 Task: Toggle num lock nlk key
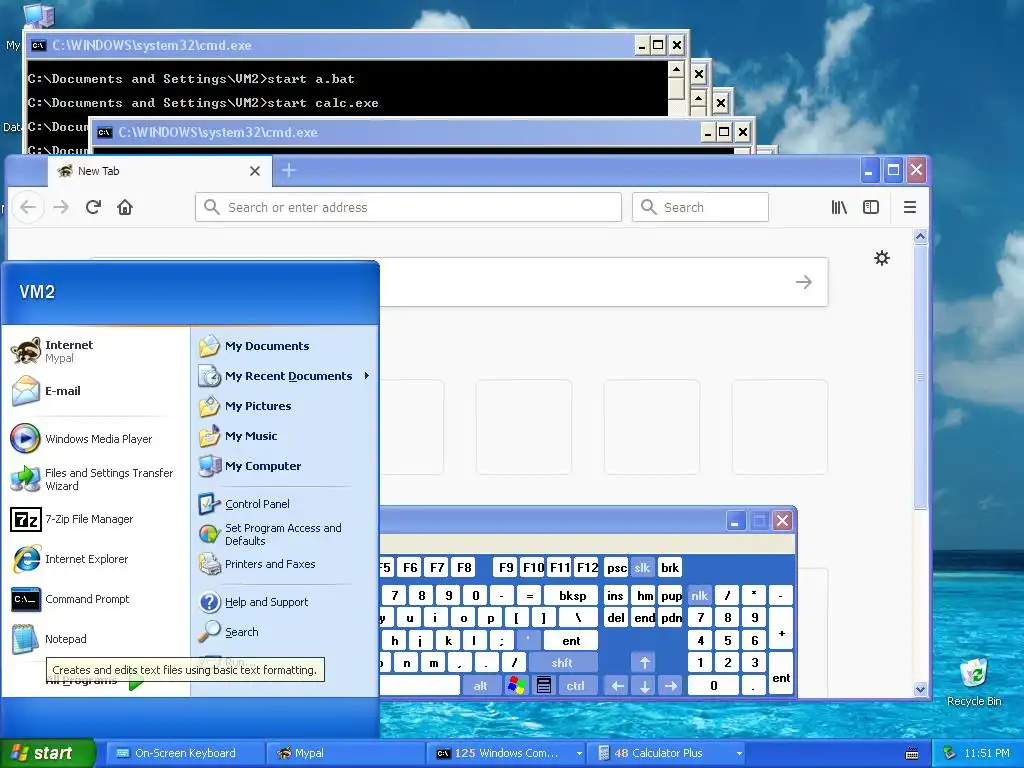[x=699, y=596]
